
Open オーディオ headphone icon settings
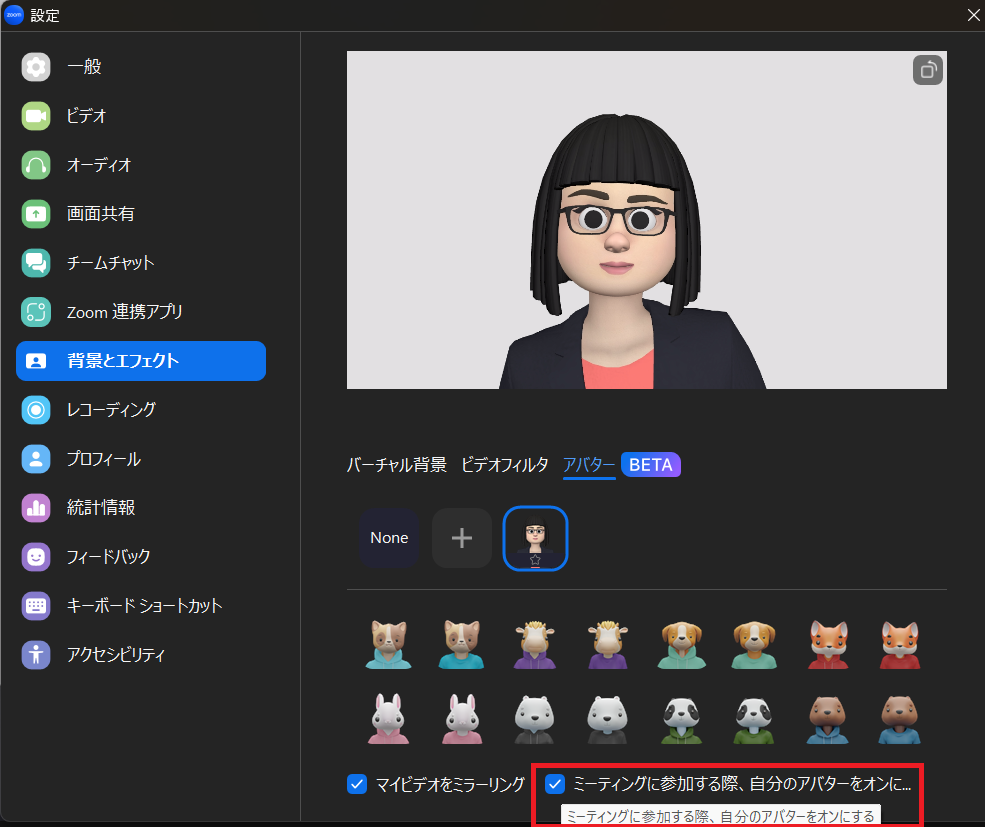(36, 165)
